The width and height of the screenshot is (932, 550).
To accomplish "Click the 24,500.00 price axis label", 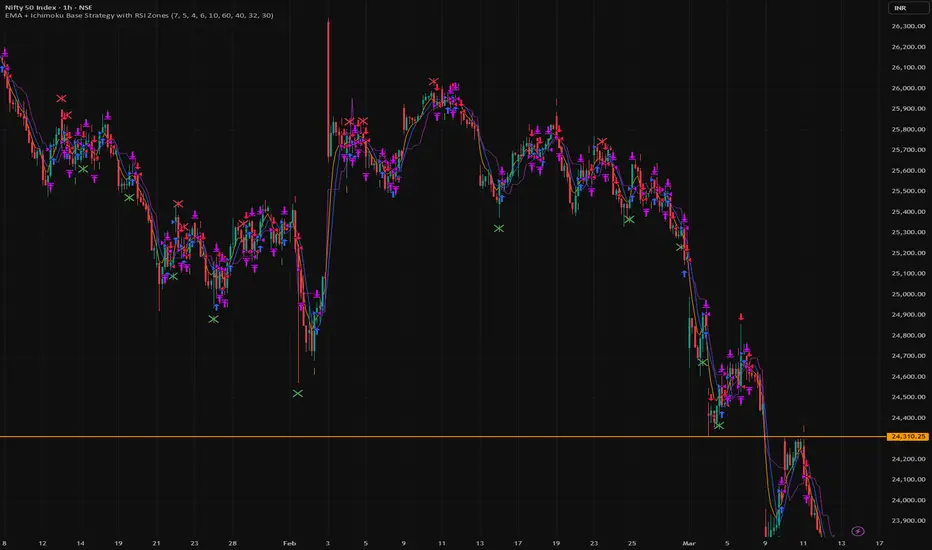I will point(908,397).
